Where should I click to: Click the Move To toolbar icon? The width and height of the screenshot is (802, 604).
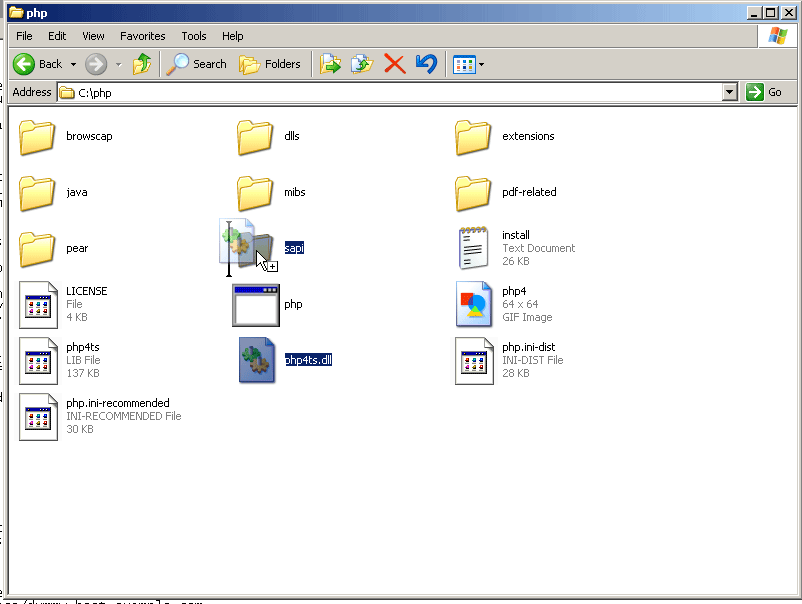[x=330, y=64]
